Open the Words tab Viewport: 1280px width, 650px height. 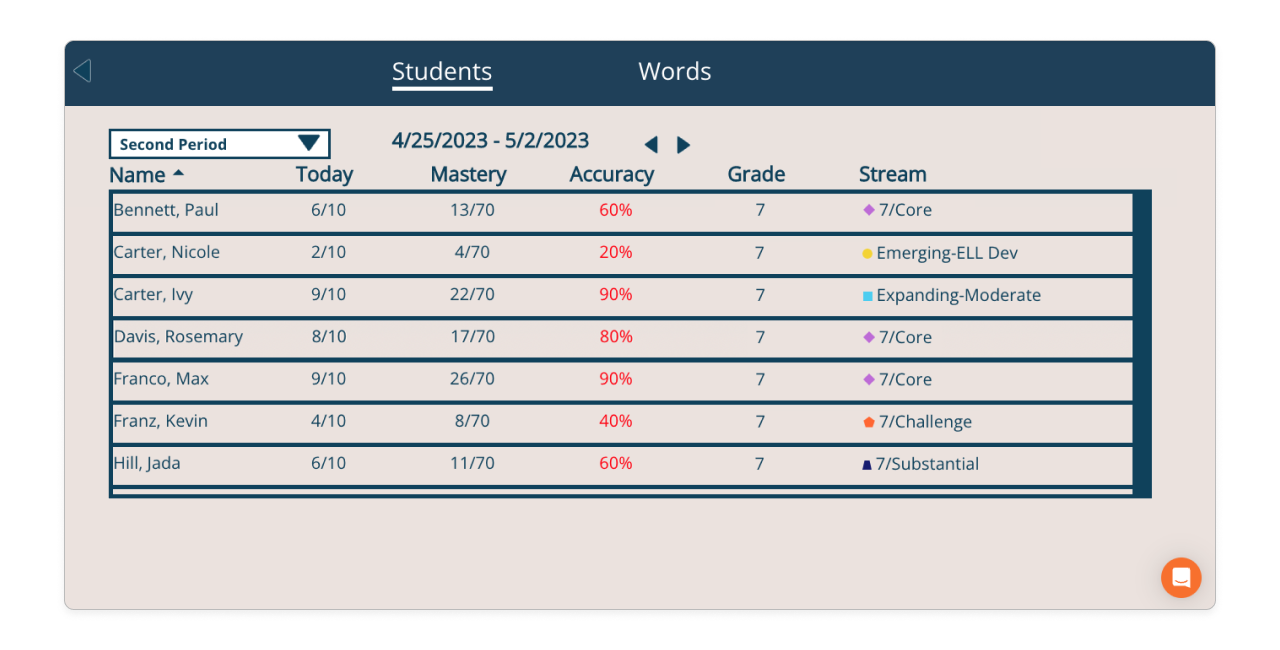674,71
